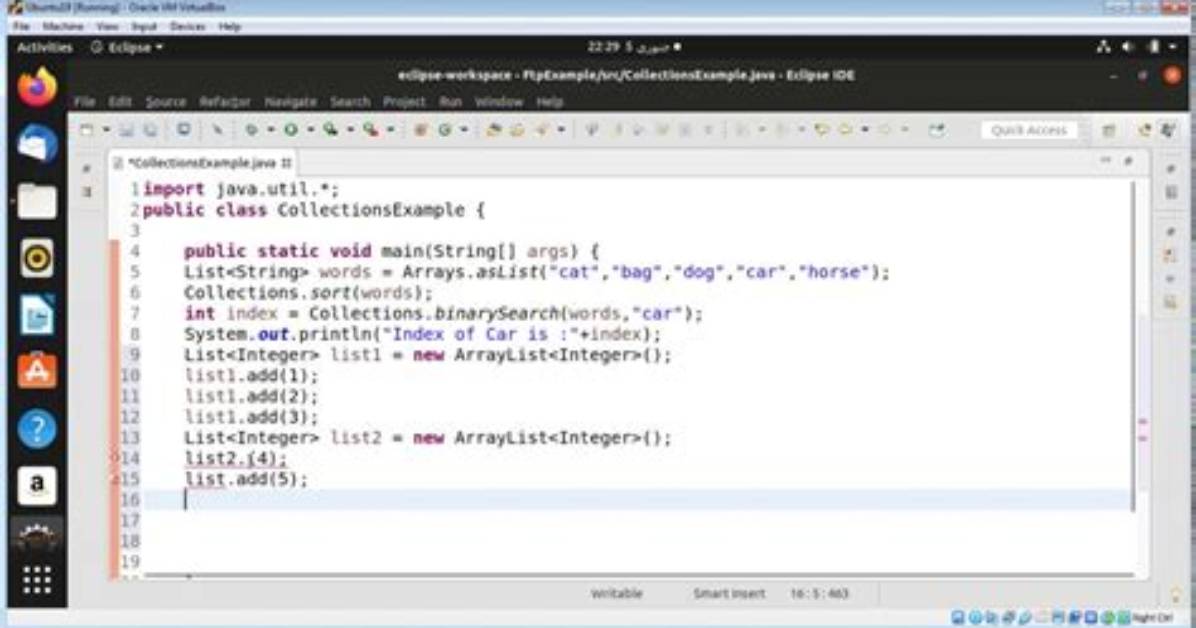Open the New file wizard icon
Viewport: 1196px width, 628px height.
pyautogui.click(x=87, y=130)
